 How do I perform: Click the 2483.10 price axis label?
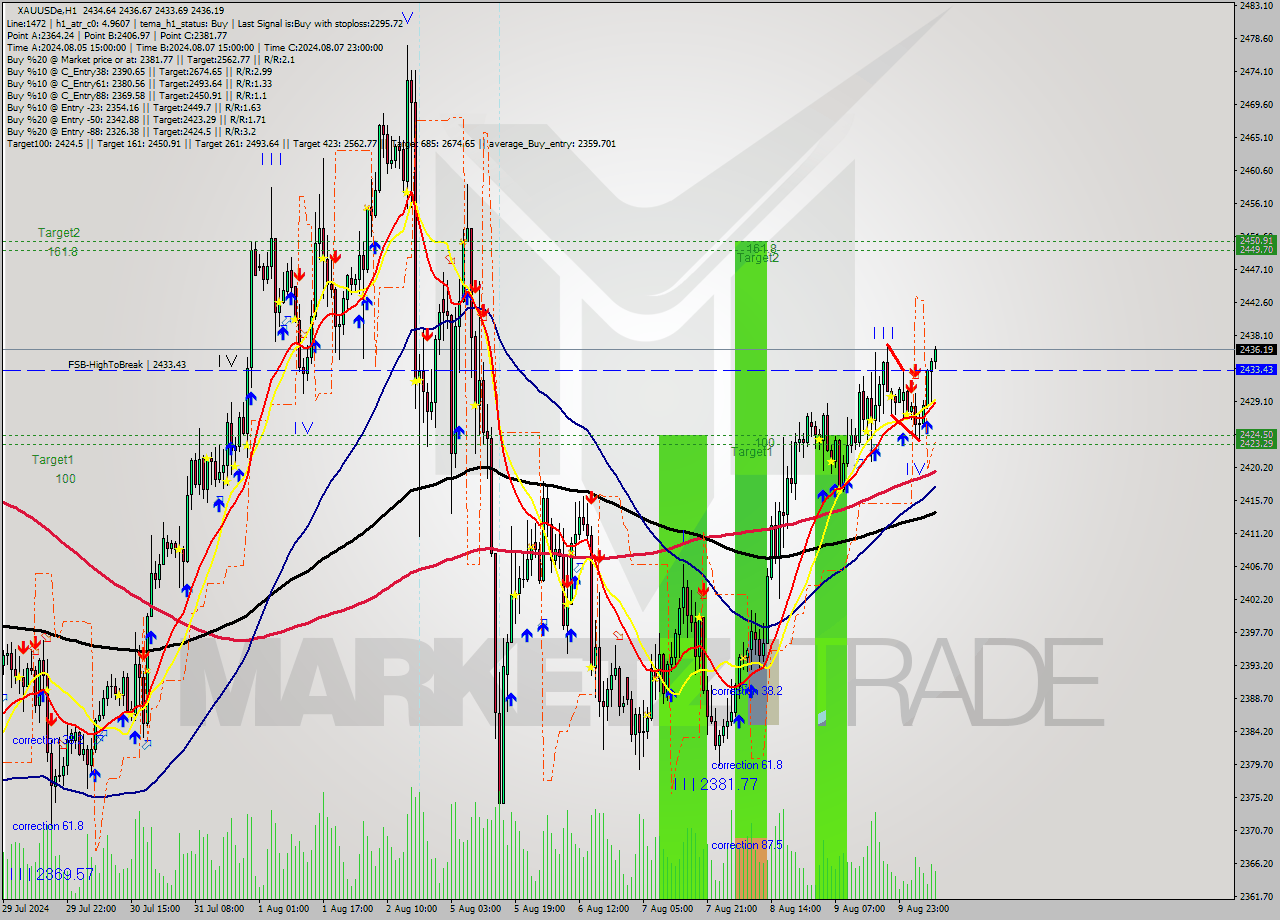(1256, 6)
